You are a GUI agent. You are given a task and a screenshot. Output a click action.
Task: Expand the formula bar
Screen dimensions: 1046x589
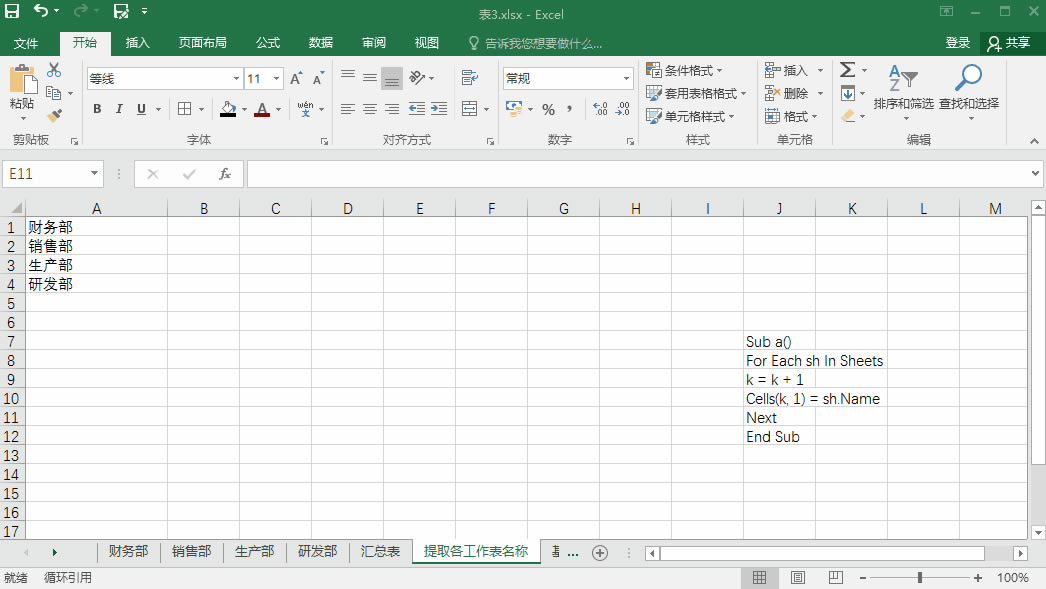(x=1035, y=173)
